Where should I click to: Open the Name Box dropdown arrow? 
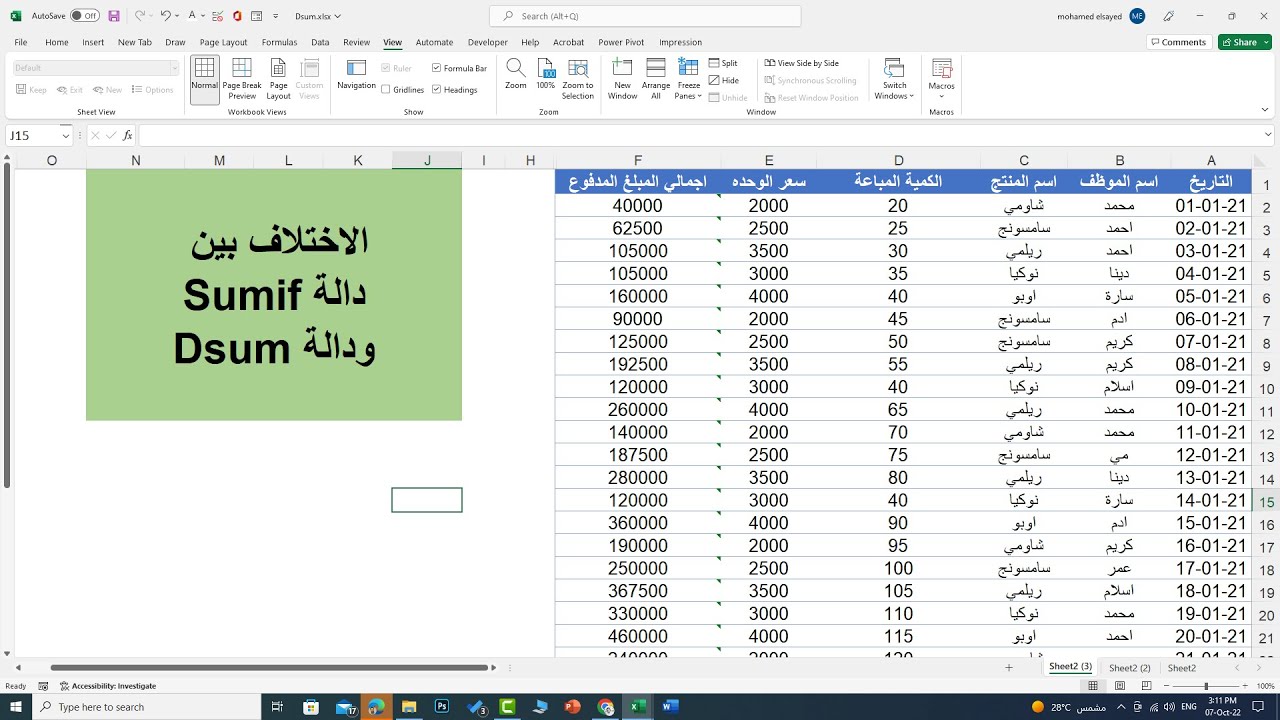pyautogui.click(x=66, y=135)
